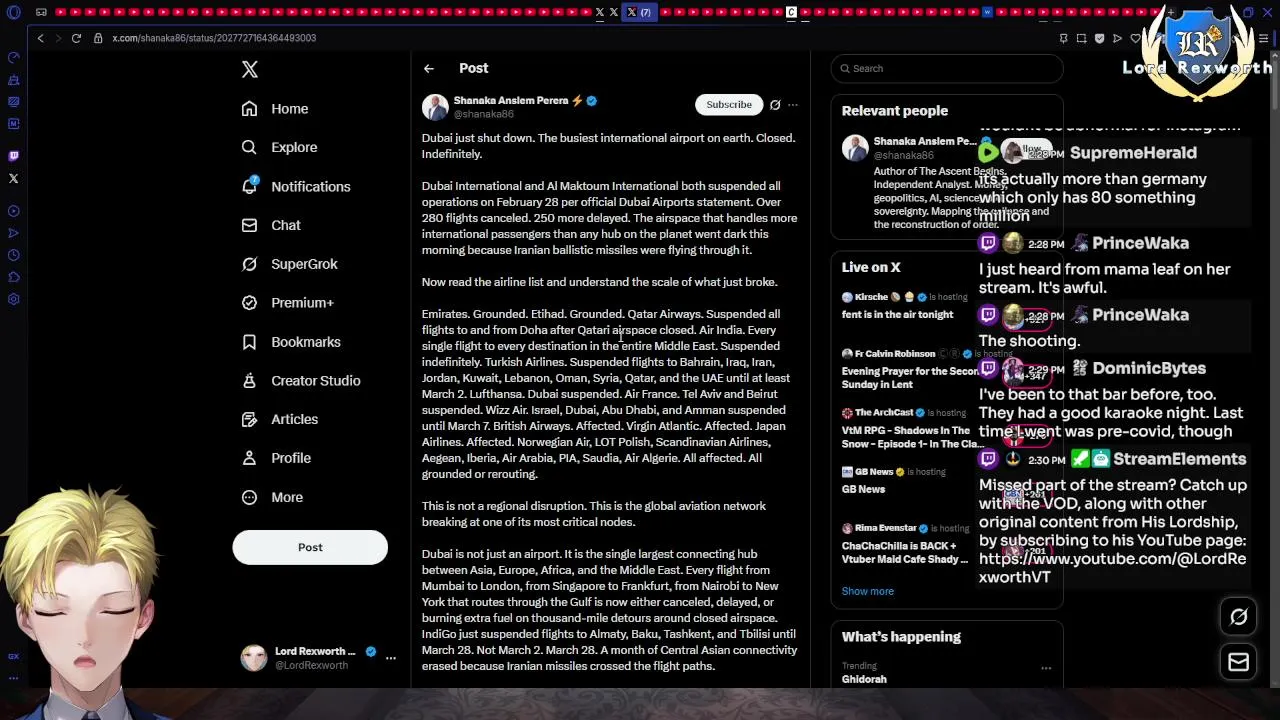The image size is (1280, 720).
Task: Open X panel in browser sidebar
Action: (x=13, y=179)
